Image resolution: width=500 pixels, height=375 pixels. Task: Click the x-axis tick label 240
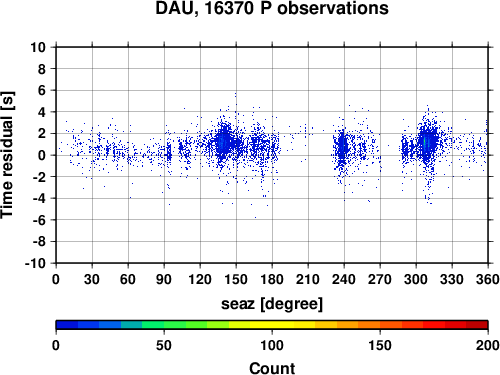point(344,279)
